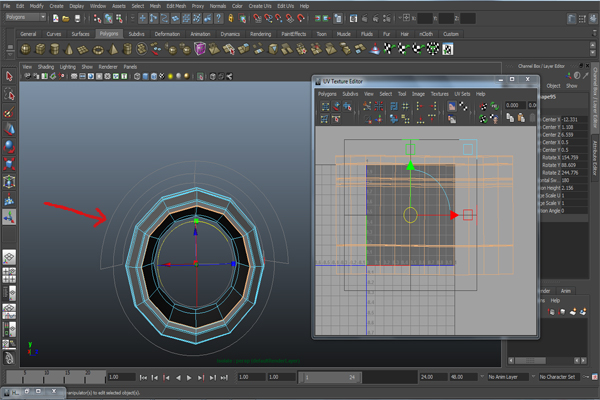600x400 pixels.
Task: Open the Create UVs menu
Action: (x=260, y=6)
